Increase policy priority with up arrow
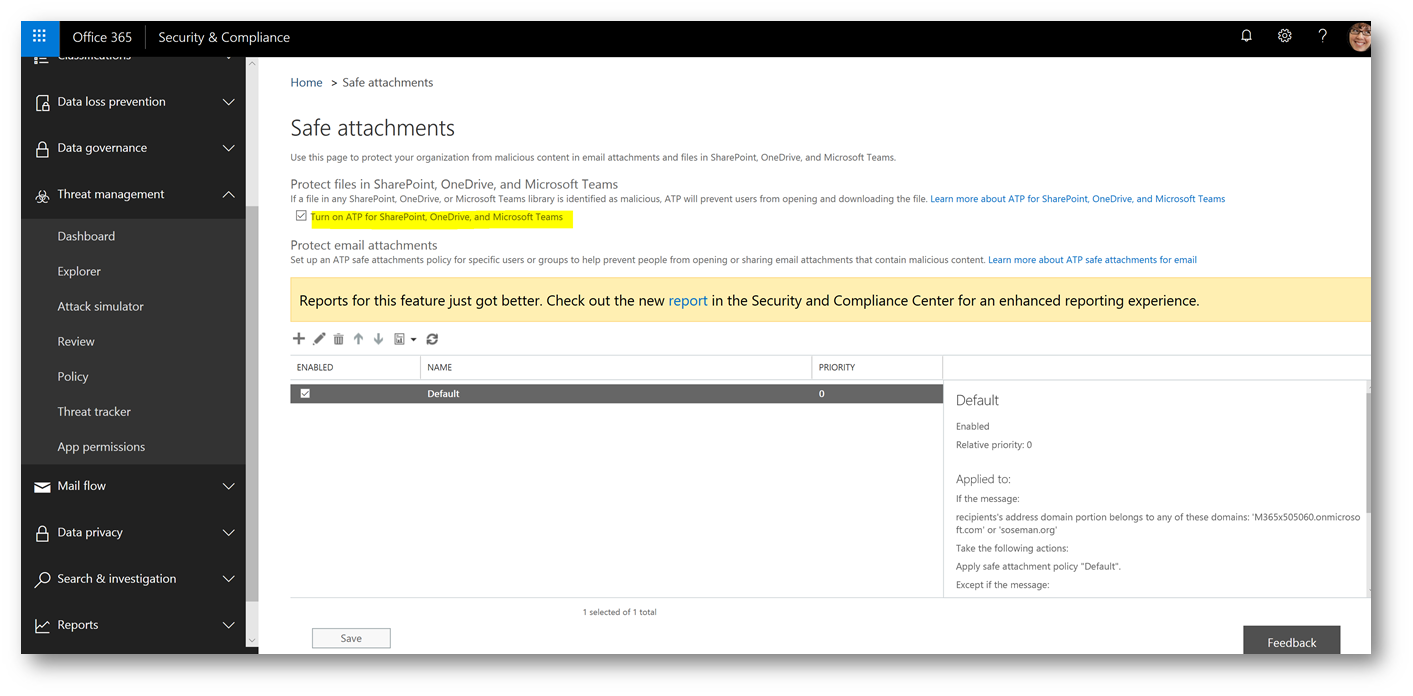Image resolution: width=1413 pixels, height=696 pixels. pos(358,339)
